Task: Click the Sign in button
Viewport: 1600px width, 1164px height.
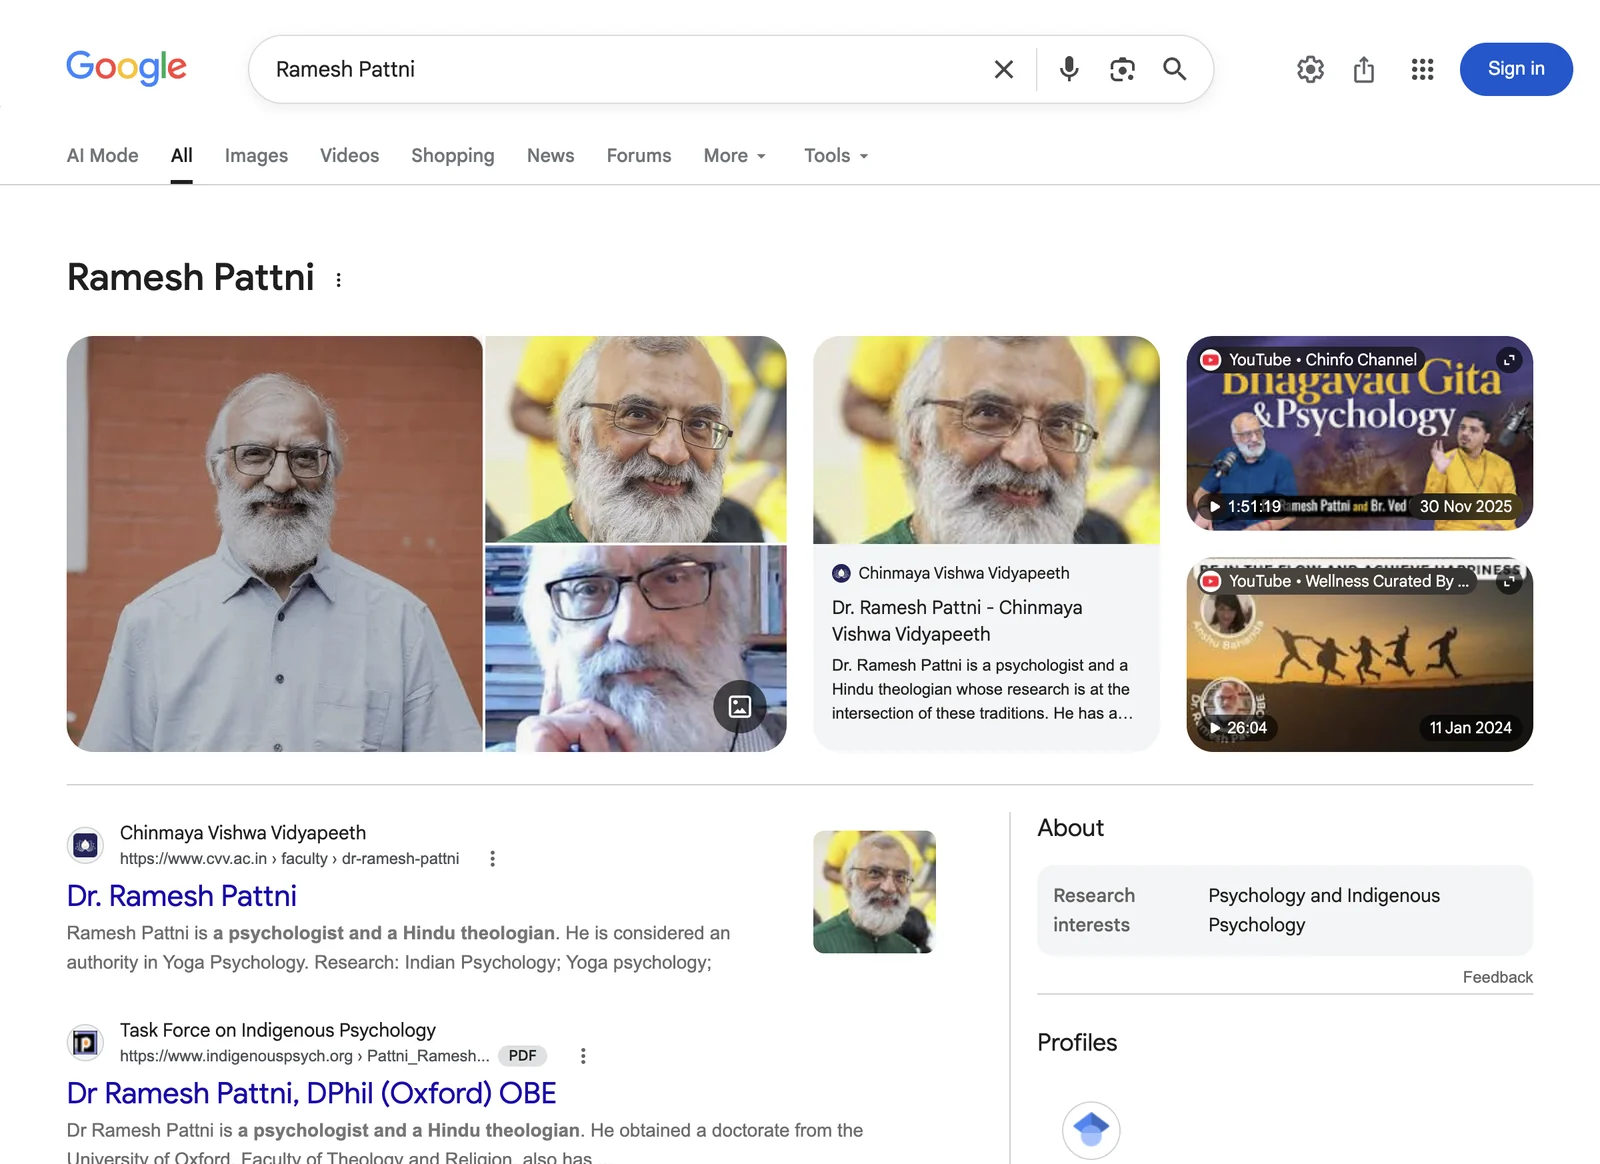Action: pyautogui.click(x=1516, y=69)
